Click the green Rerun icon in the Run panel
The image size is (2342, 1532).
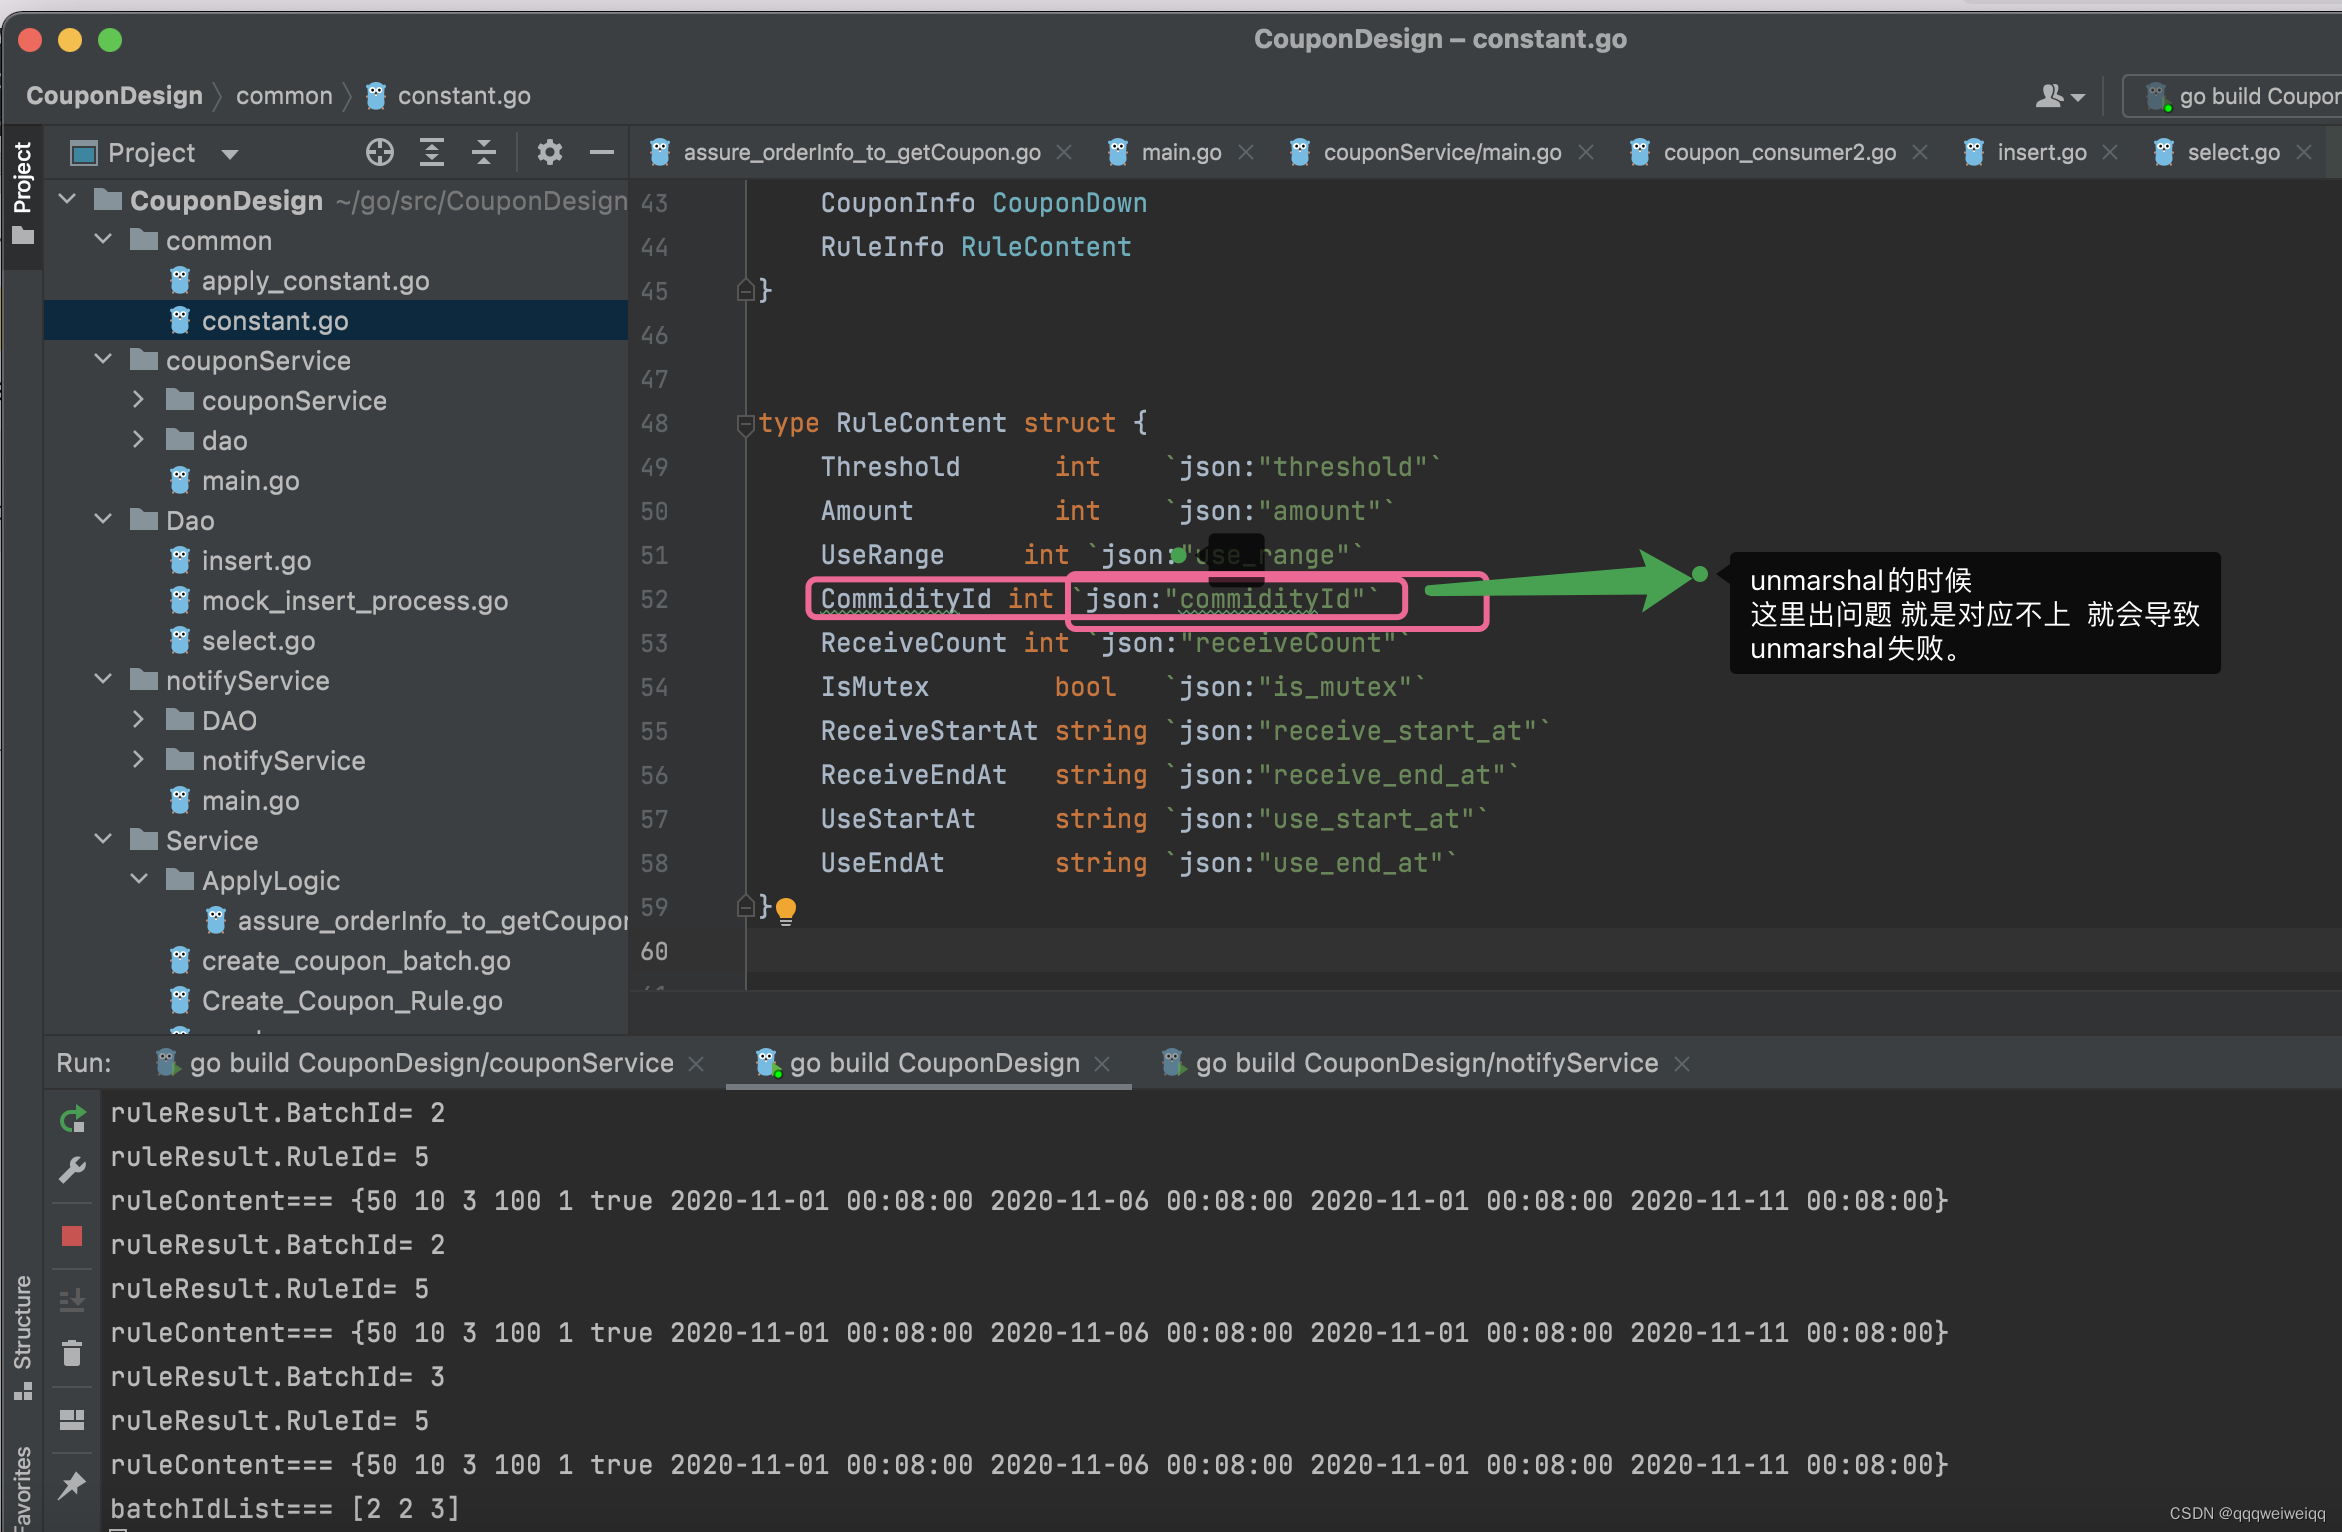(x=72, y=1119)
